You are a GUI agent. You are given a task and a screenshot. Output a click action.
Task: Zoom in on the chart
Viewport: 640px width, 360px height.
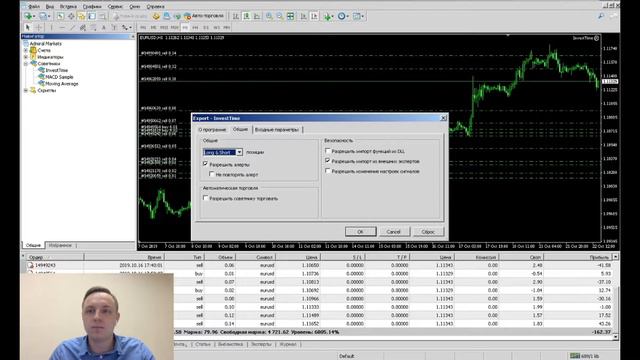click(x=269, y=16)
